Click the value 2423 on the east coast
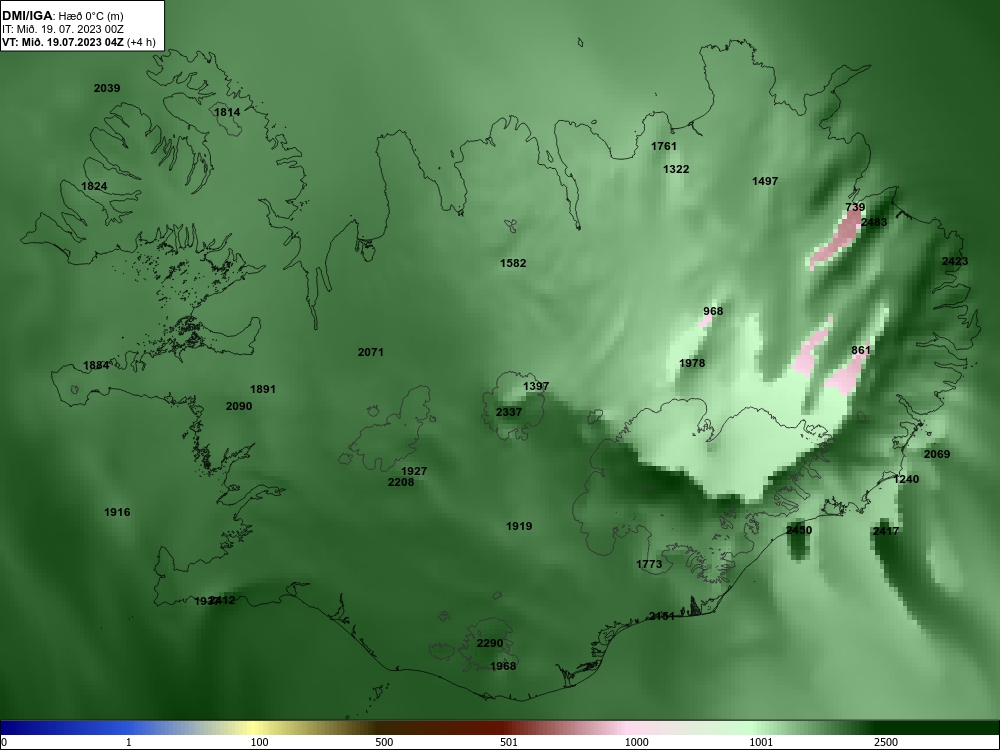The height and width of the screenshot is (750, 1000). pos(955,261)
